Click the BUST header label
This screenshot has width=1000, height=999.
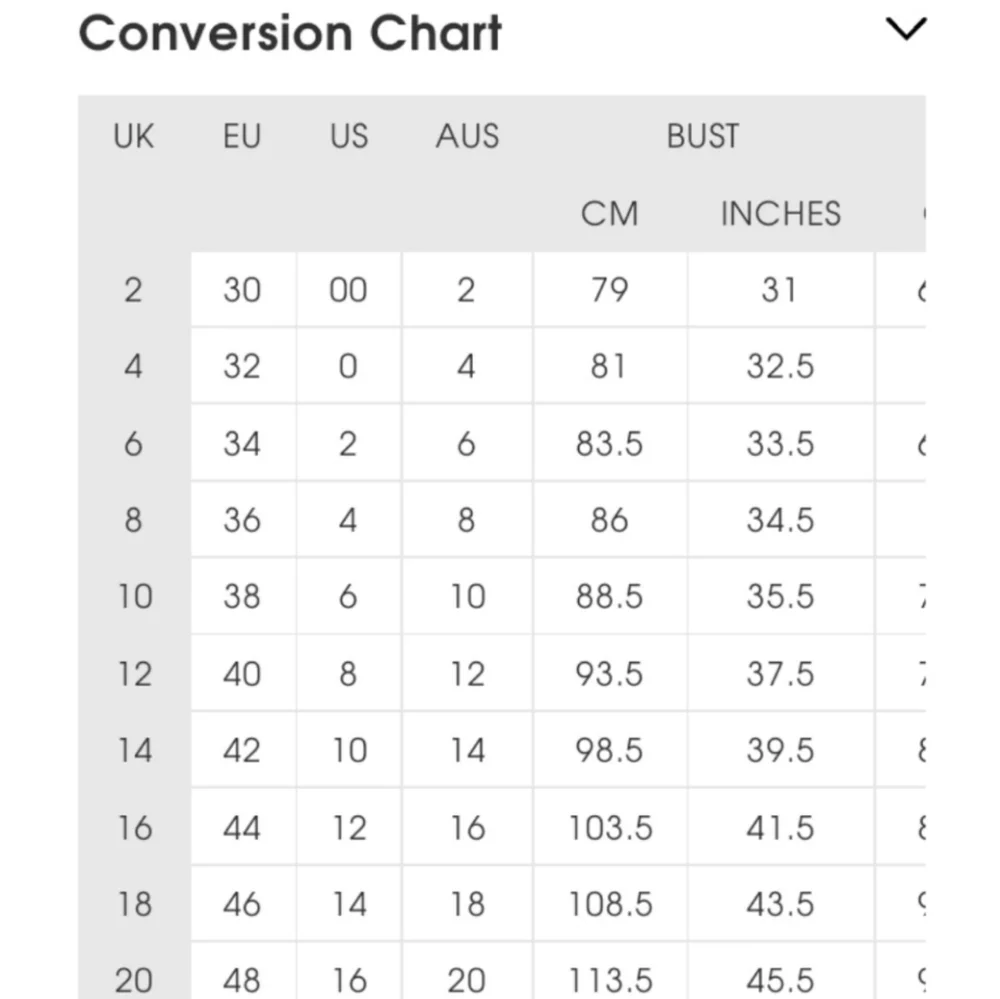pyautogui.click(x=703, y=136)
